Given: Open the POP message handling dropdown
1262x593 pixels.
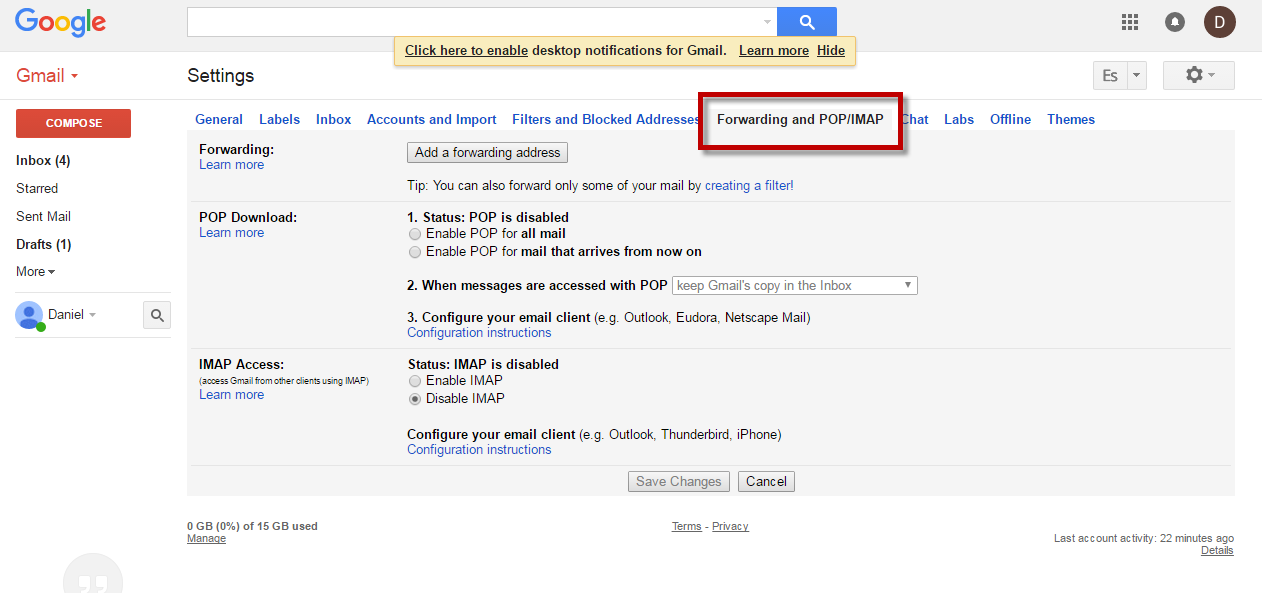Looking at the screenshot, I should 794,286.
